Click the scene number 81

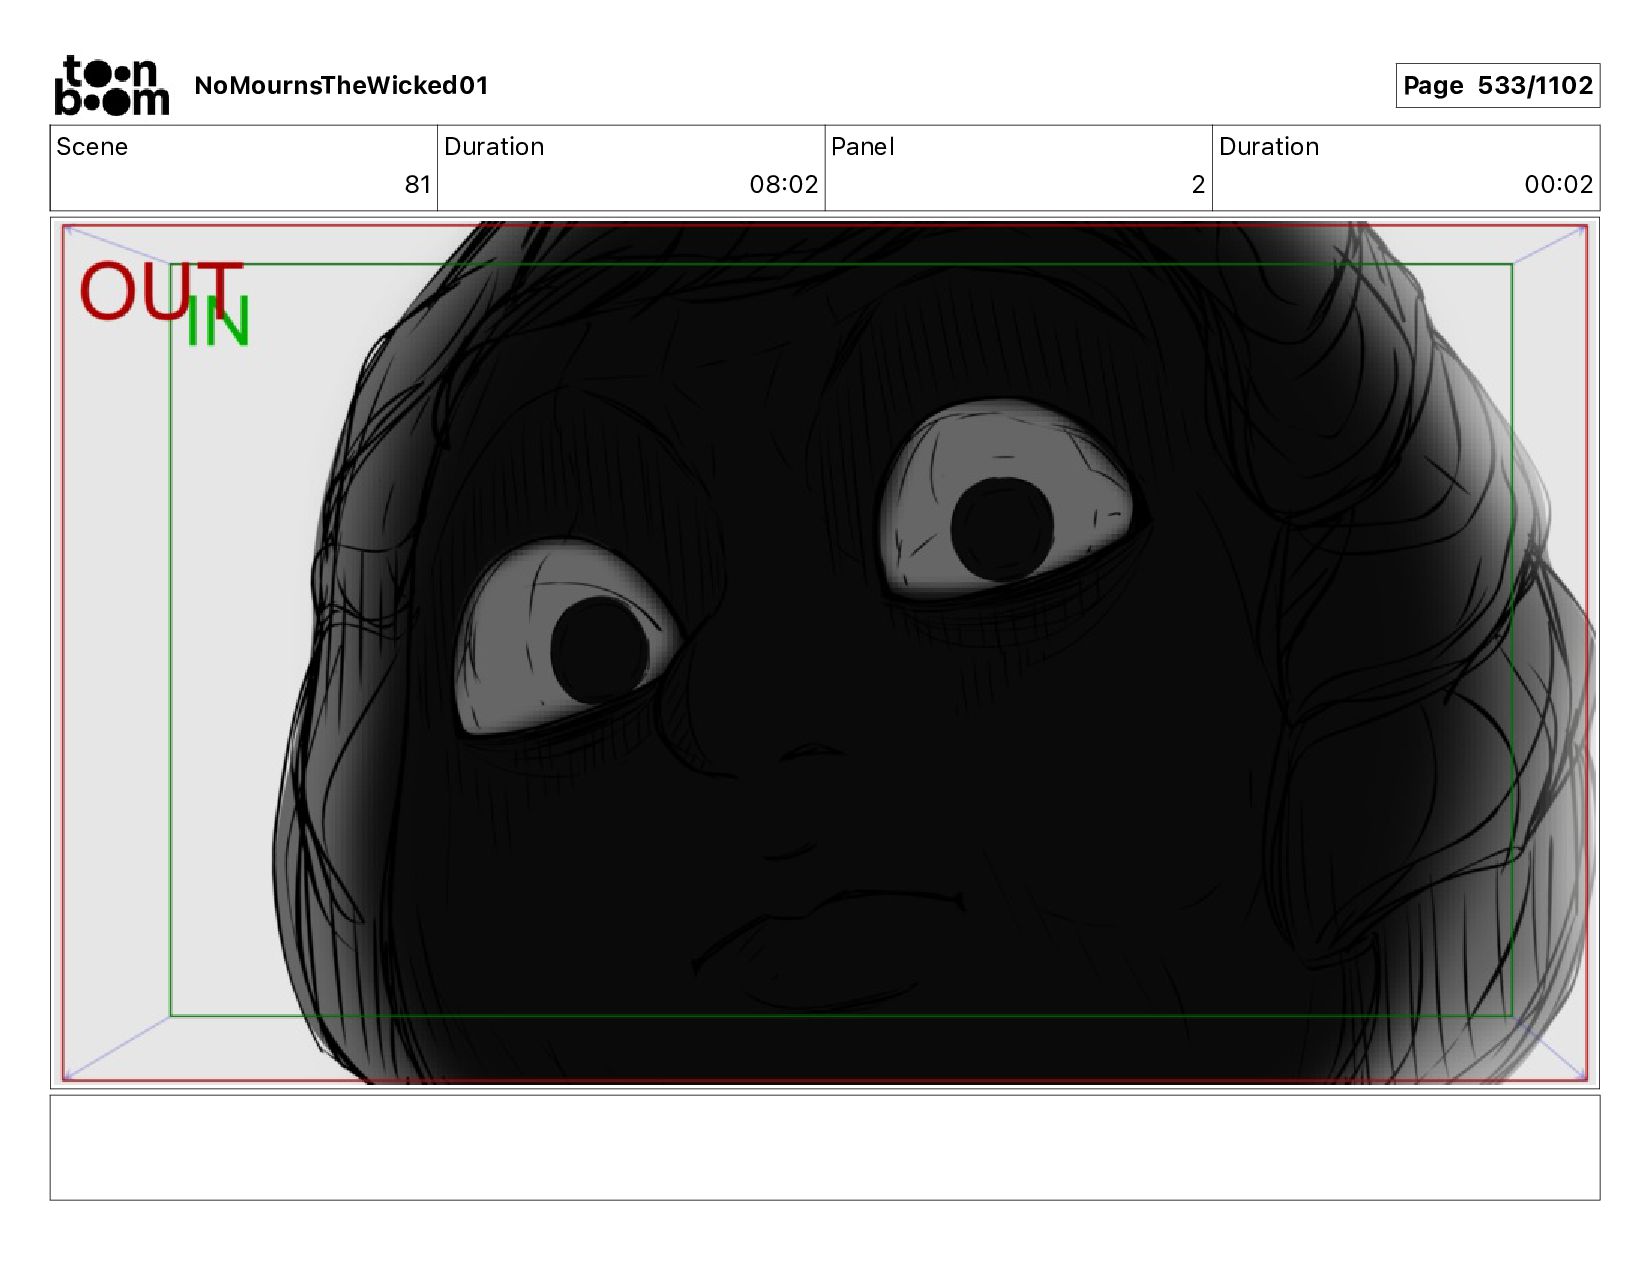tap(418, 184)
